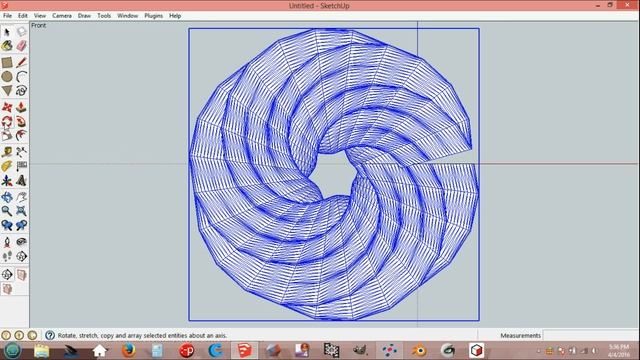Screen dimensions: 640x360
Task: Choose the Offset tool
Action: tap(22, 136)
